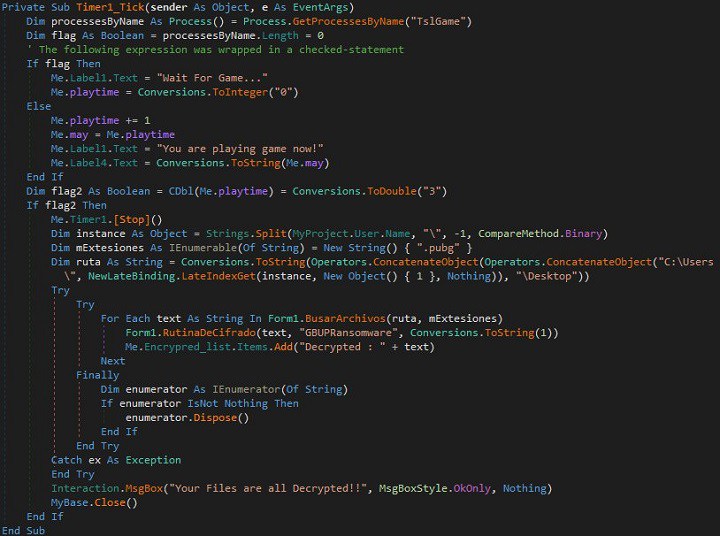
Task: Select the ".pubg" extension string
Action: click(x=438, y=248)
